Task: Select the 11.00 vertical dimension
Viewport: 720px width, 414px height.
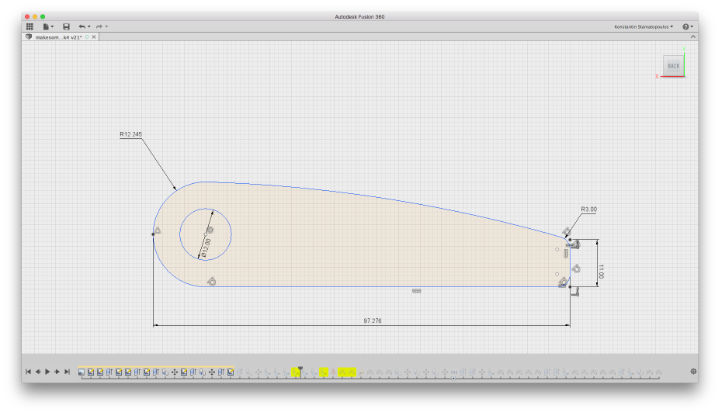Action: coord(602,271)
